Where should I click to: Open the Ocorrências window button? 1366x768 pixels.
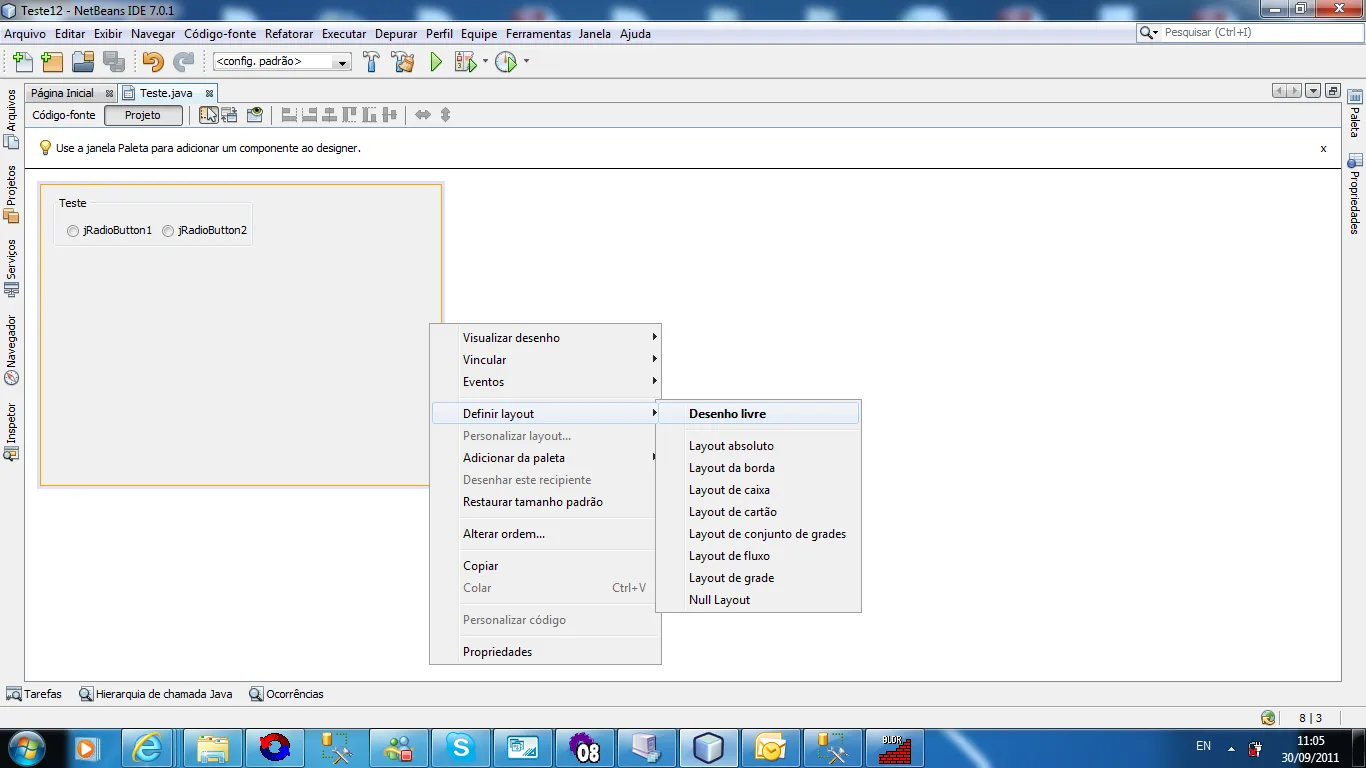click(287, 694)
